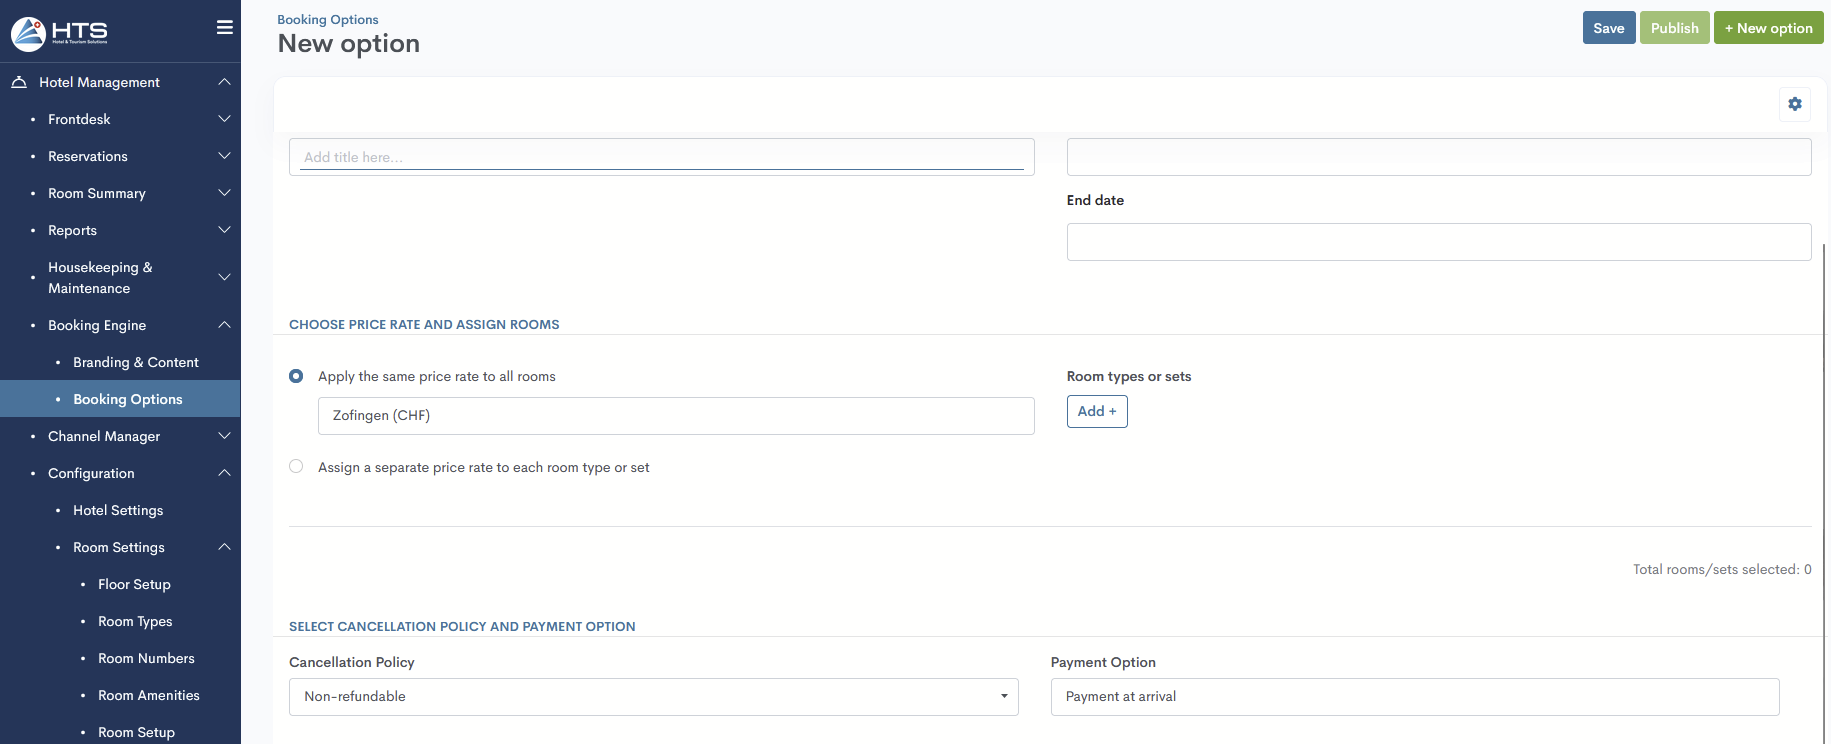Expand the Reports chevron icon
Image resolution: width=1831 pixels, height=744 pixels.
click(x=224, y=230)
